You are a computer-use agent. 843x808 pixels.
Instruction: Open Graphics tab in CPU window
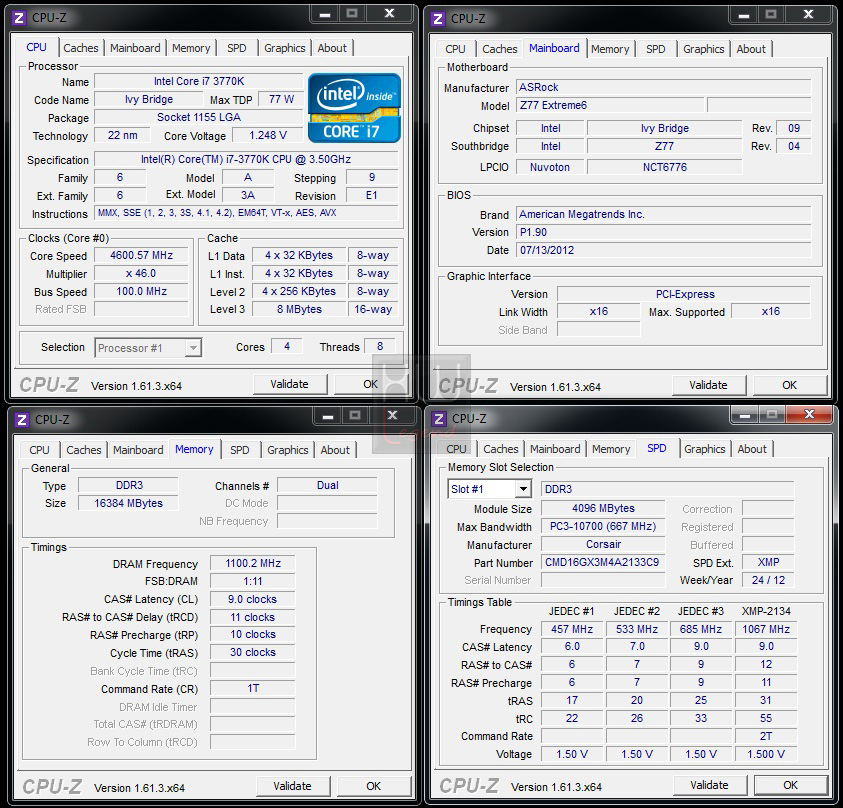(x=284, y=48)
